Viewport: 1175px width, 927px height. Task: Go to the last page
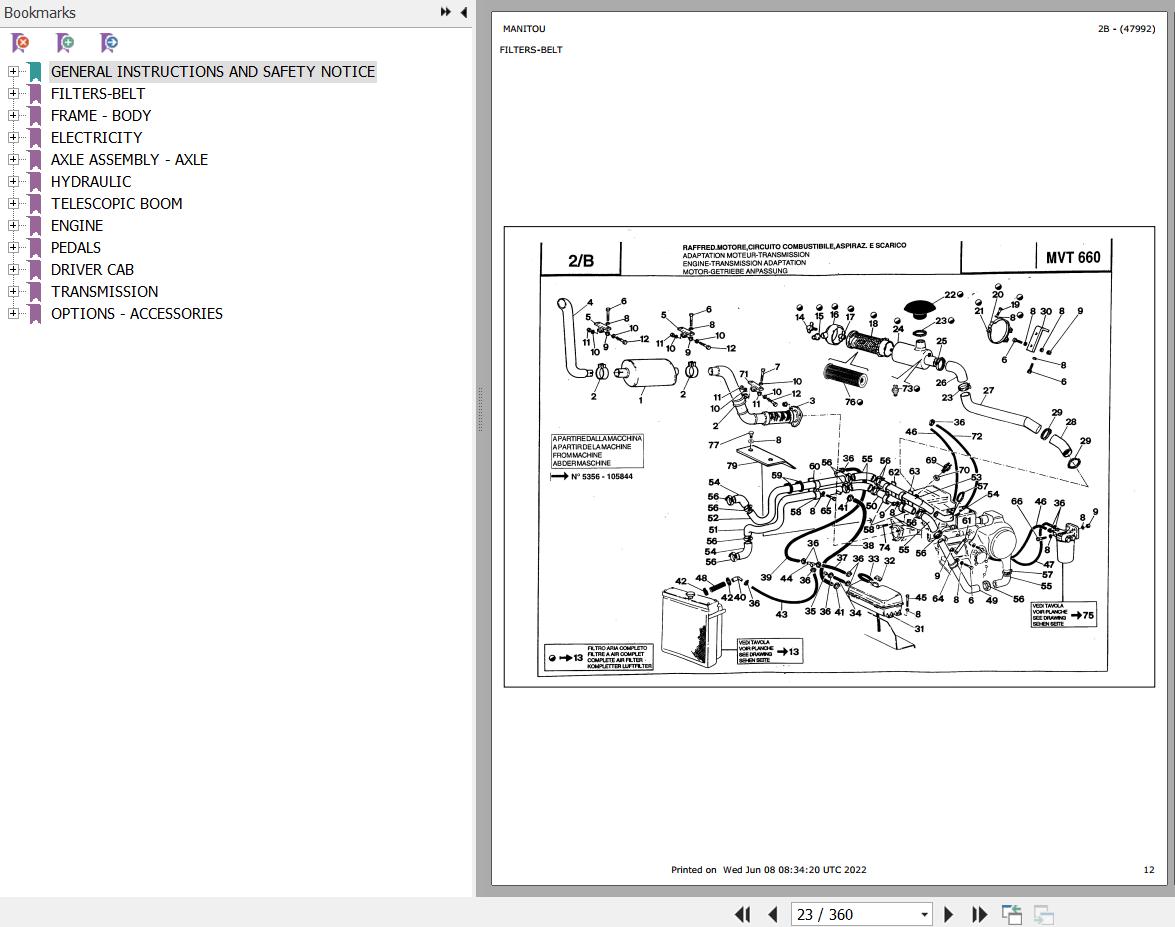[979, 914]
